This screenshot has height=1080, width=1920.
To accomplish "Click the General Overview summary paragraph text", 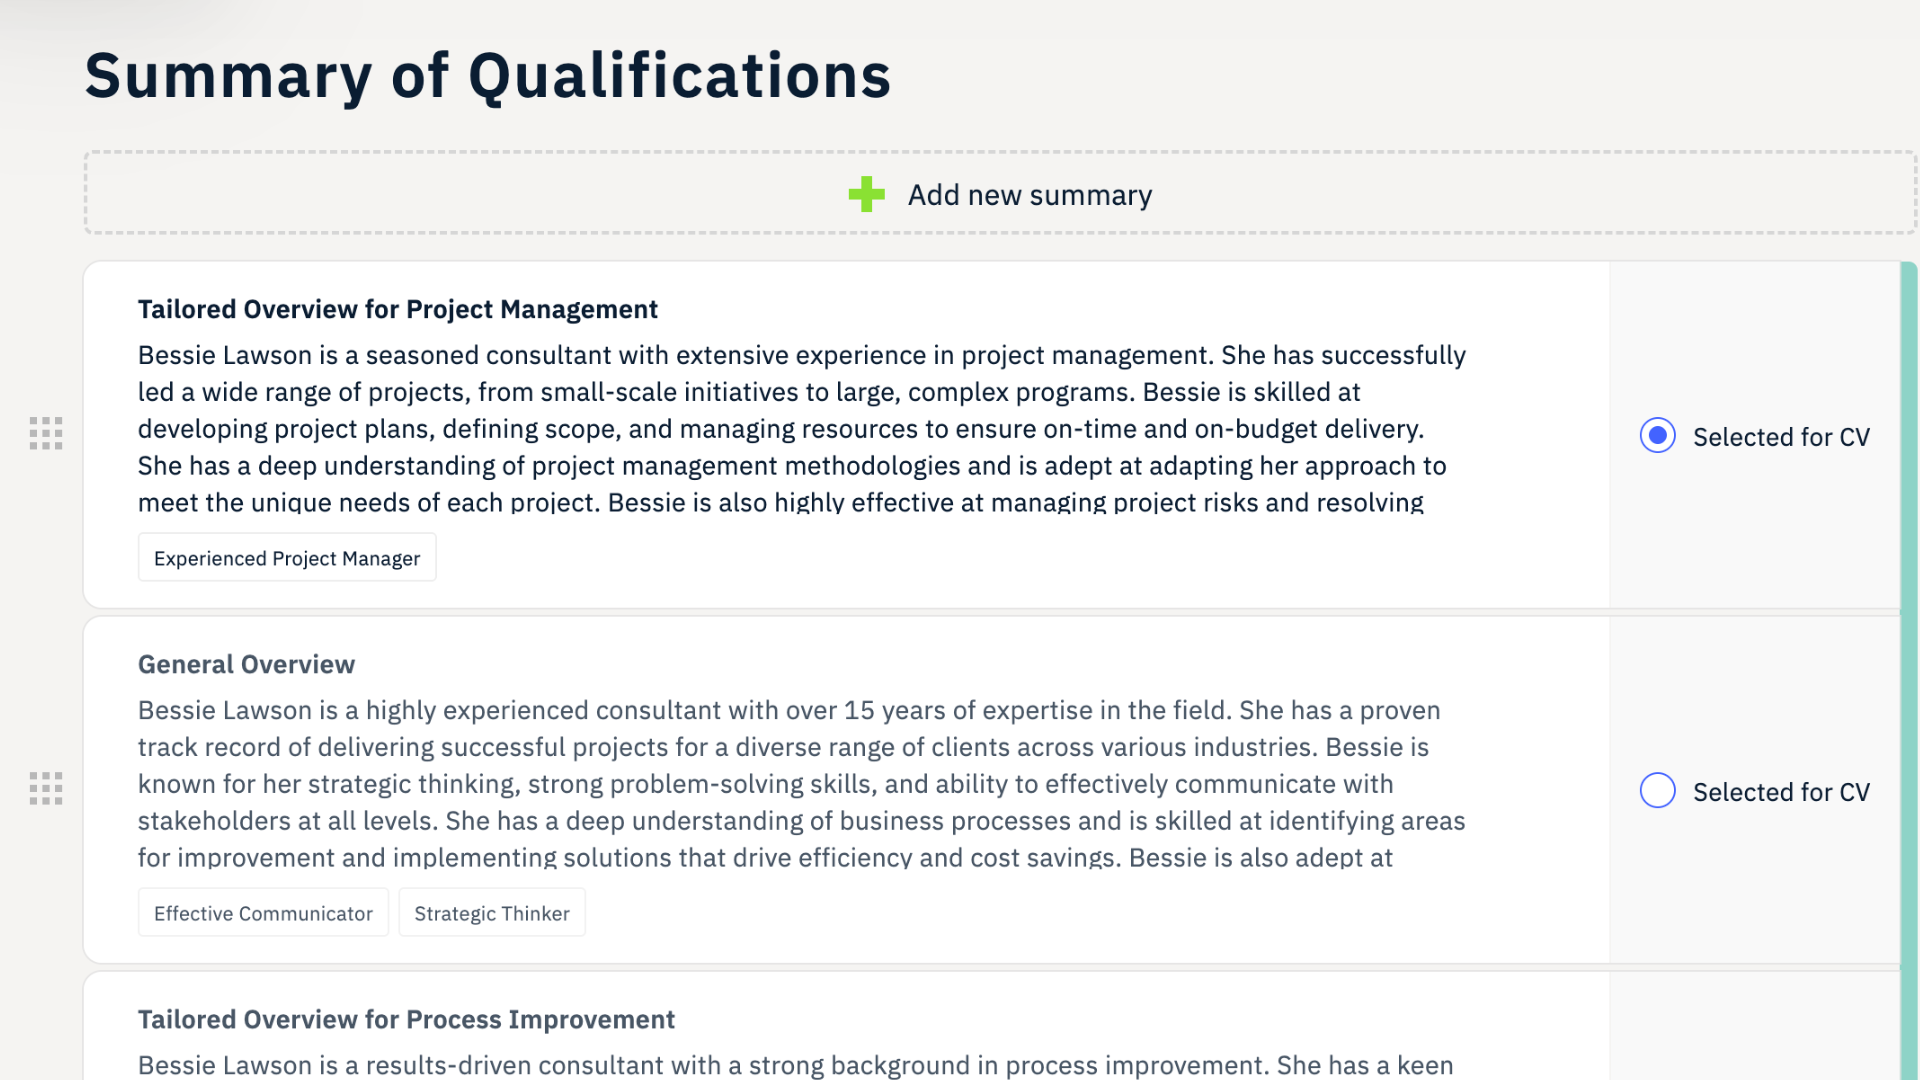I will (802, 783).
